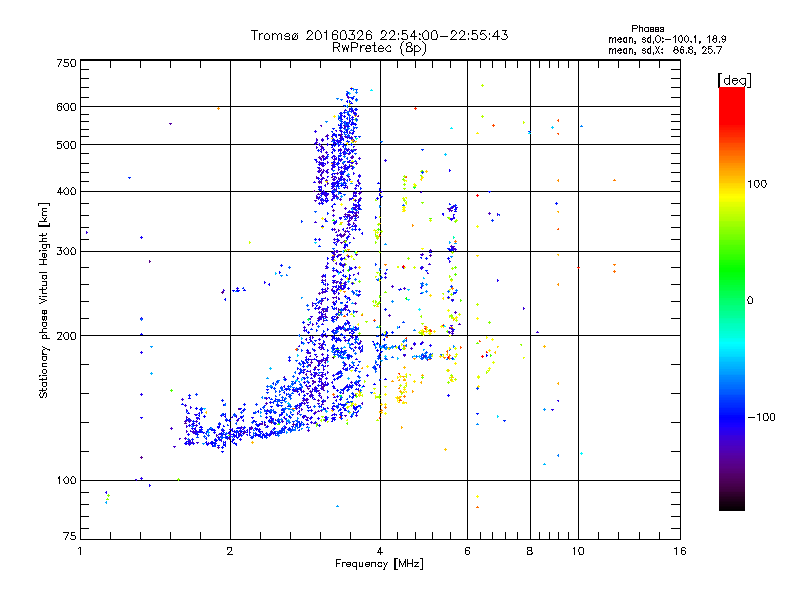Click the y-axis tick label "400"
The image size is (800, 600).
(x=66, y=192)
